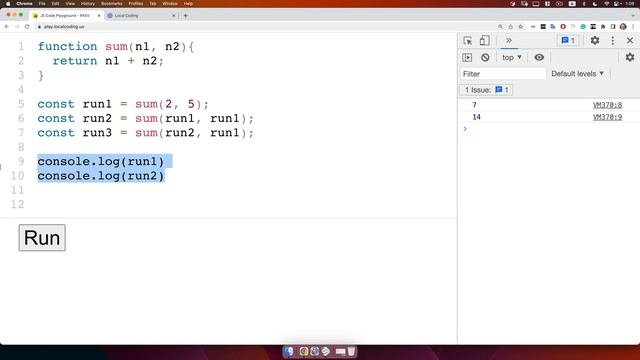Open Finder from the Dock
This screenshot has height=360, width=640.
click(x=289, y=351)
